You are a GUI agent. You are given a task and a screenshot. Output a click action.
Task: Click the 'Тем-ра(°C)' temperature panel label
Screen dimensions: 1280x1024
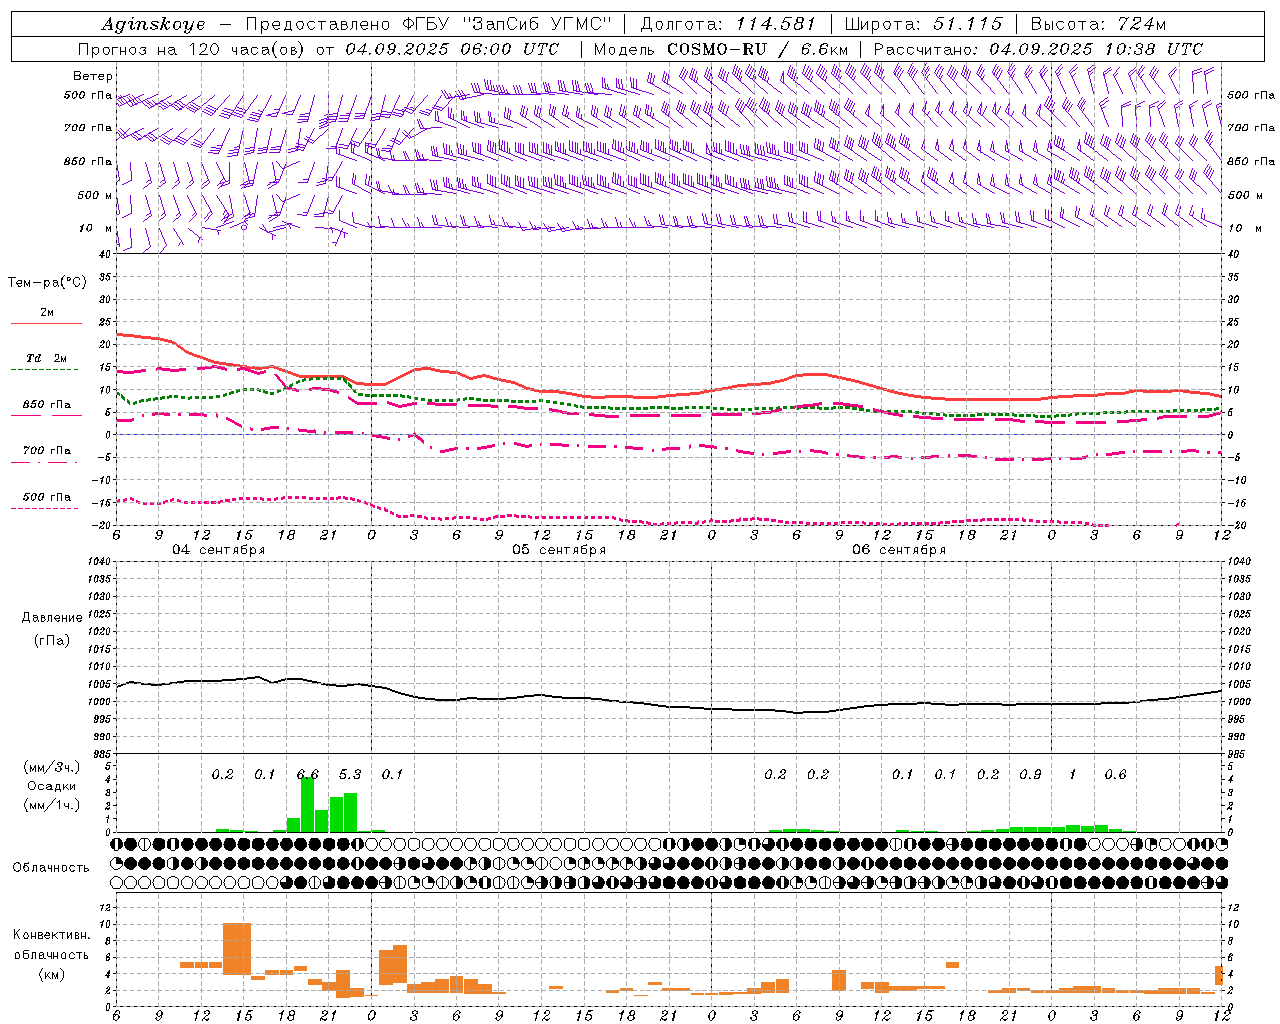pyautogui.click(x=47, y=283)
